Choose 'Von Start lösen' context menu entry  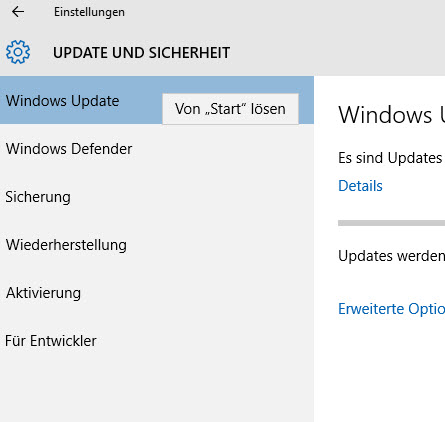click(230, 109)
